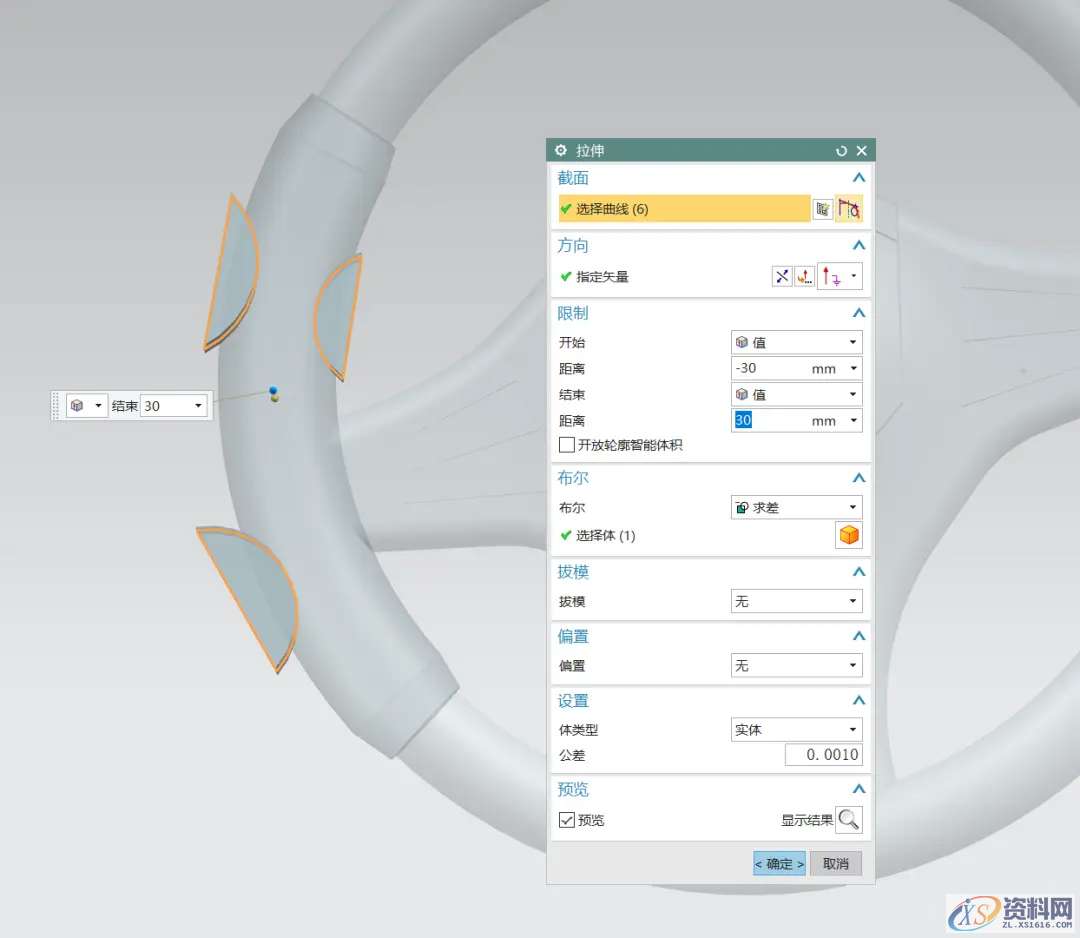Viewport: 1080px width, 938px height.
Task: Click the sketch section icon beside 选择曲线
Action: tap(822, 209)
